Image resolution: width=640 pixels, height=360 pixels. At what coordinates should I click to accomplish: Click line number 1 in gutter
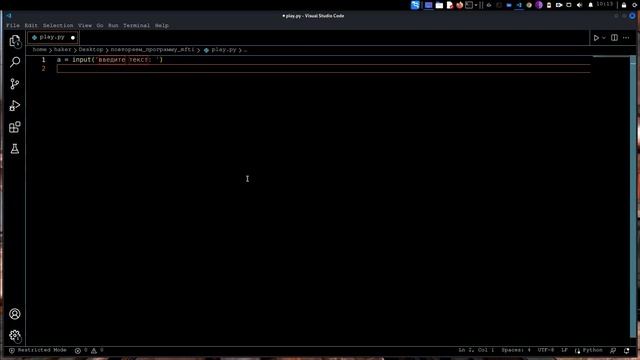tap(43, 60)
